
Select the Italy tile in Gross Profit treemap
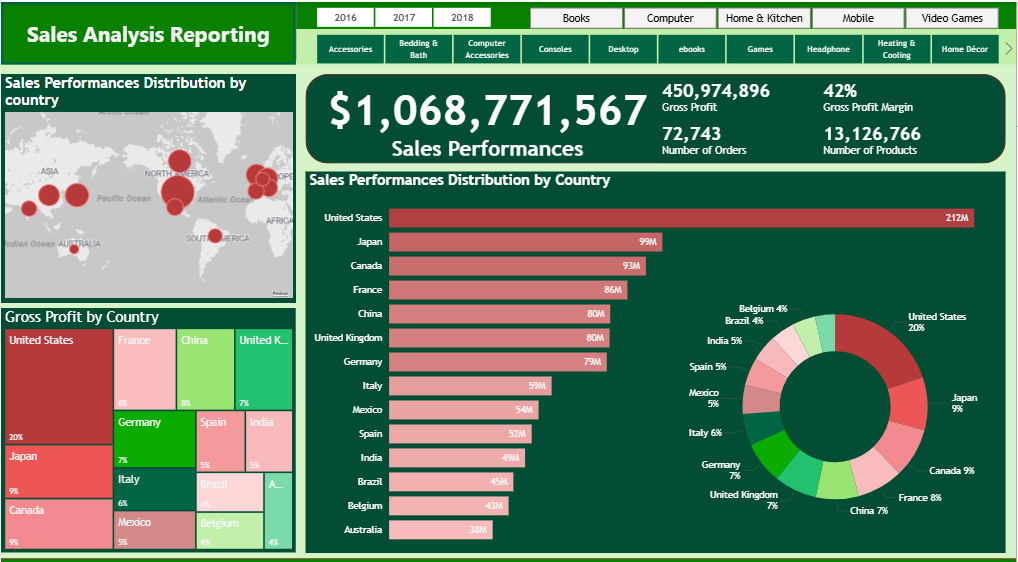coord(154,489)
